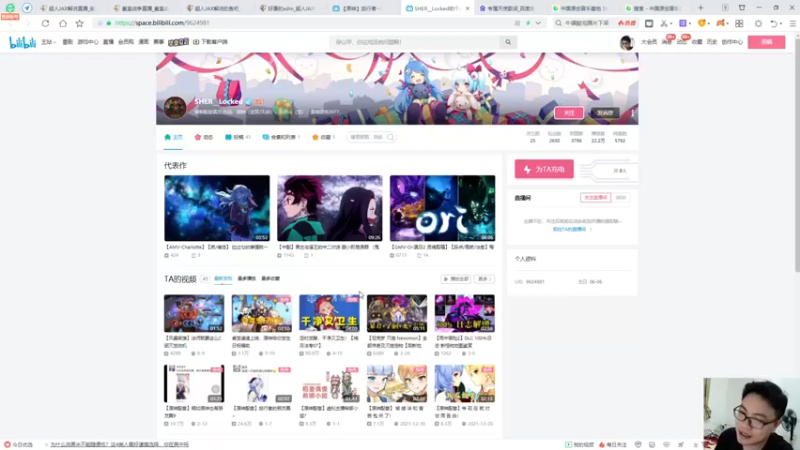Open the three-dot more menu on profile banner
This screenshot has height=450, width=800.
click(x=633, y=113)
